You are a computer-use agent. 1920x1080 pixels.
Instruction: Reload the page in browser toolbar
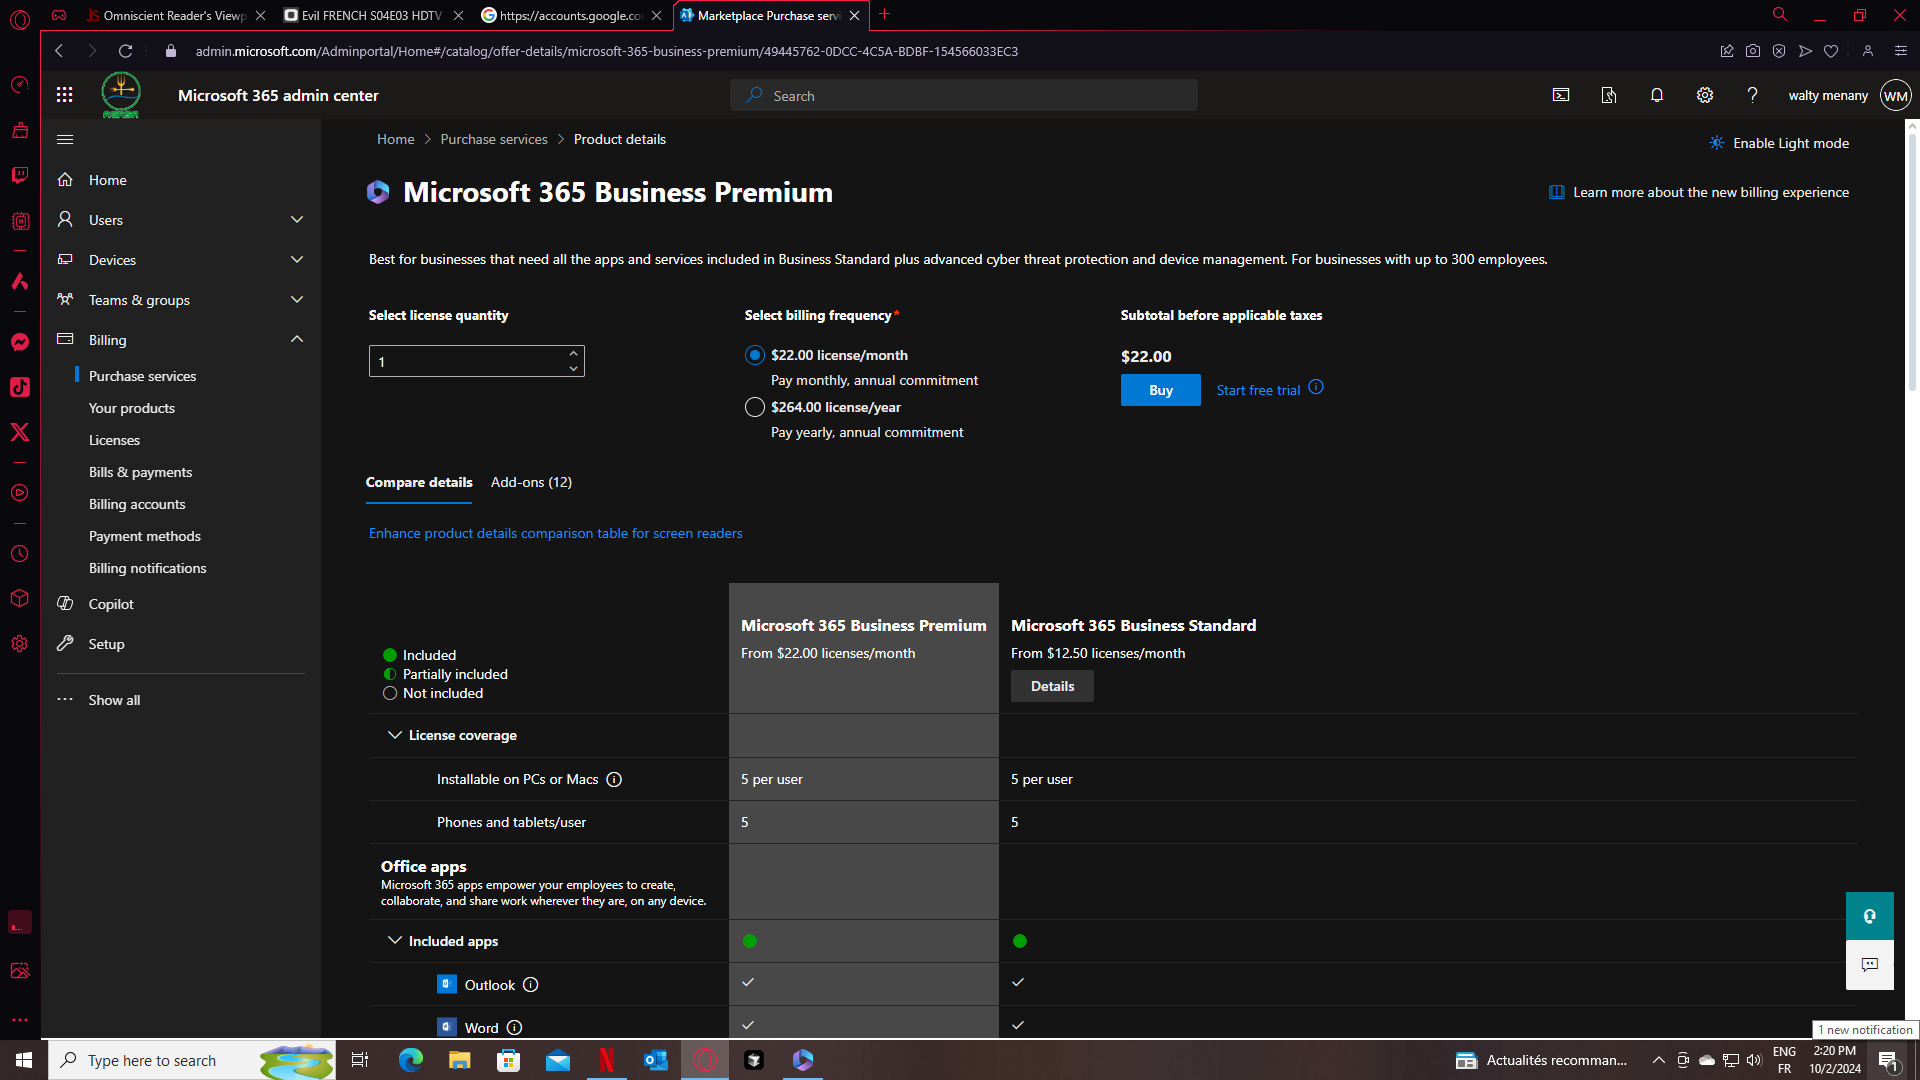(x=125, y=51)
